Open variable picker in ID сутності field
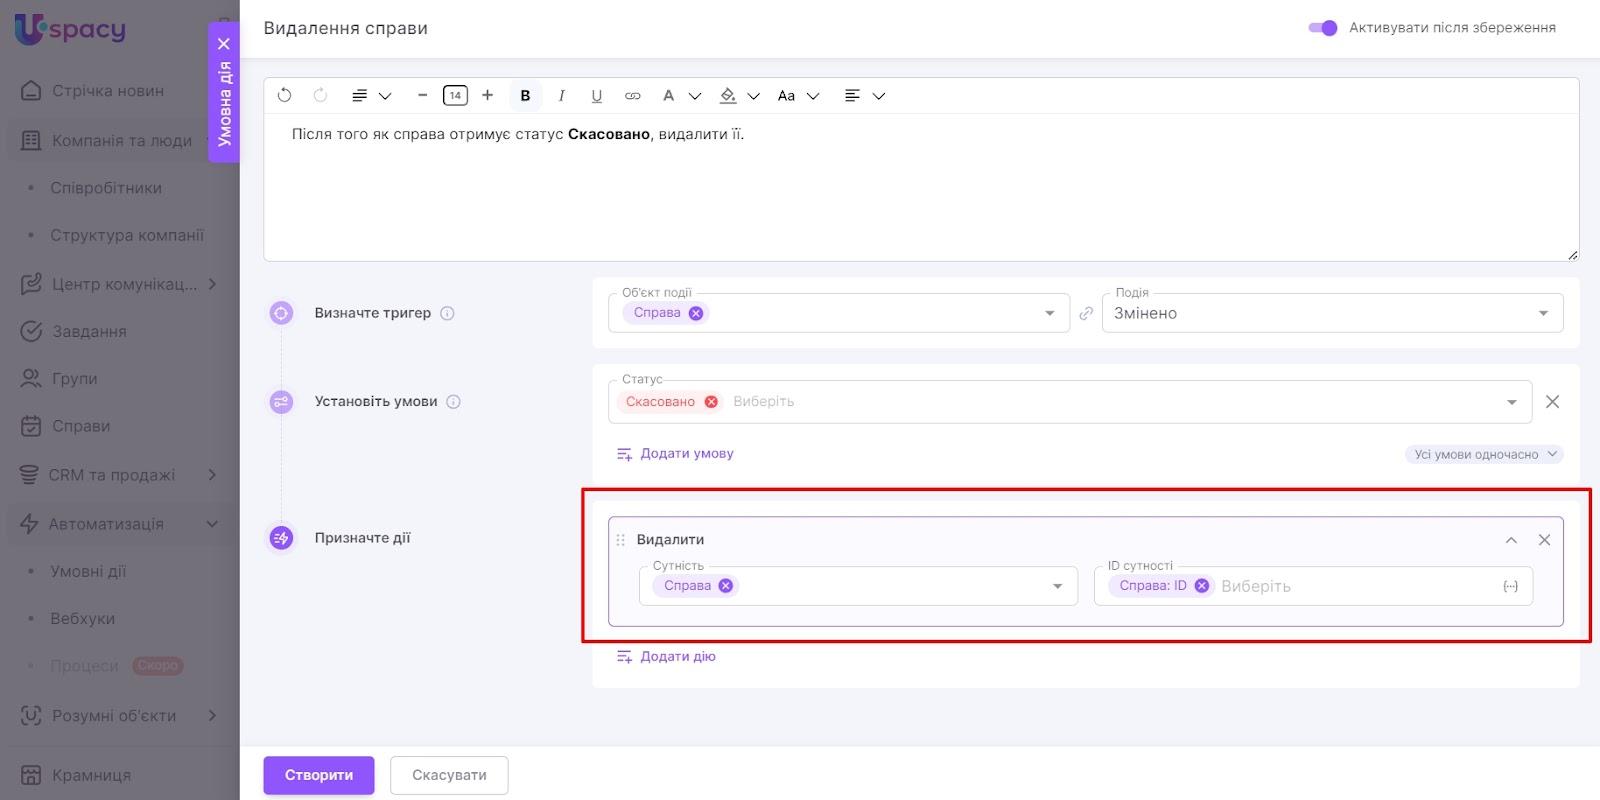Image resolution: width=1600 pixels, height=800 pixels. coord(1510,586)
